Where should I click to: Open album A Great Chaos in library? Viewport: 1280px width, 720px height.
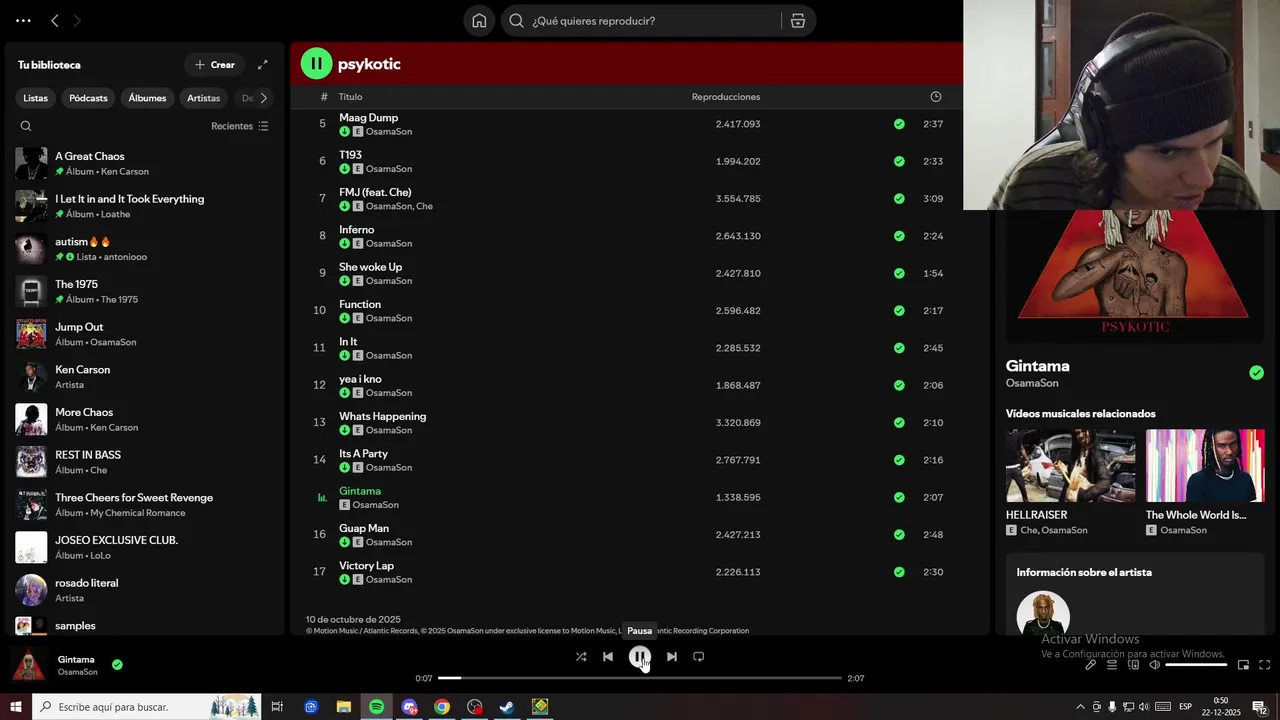145,164
